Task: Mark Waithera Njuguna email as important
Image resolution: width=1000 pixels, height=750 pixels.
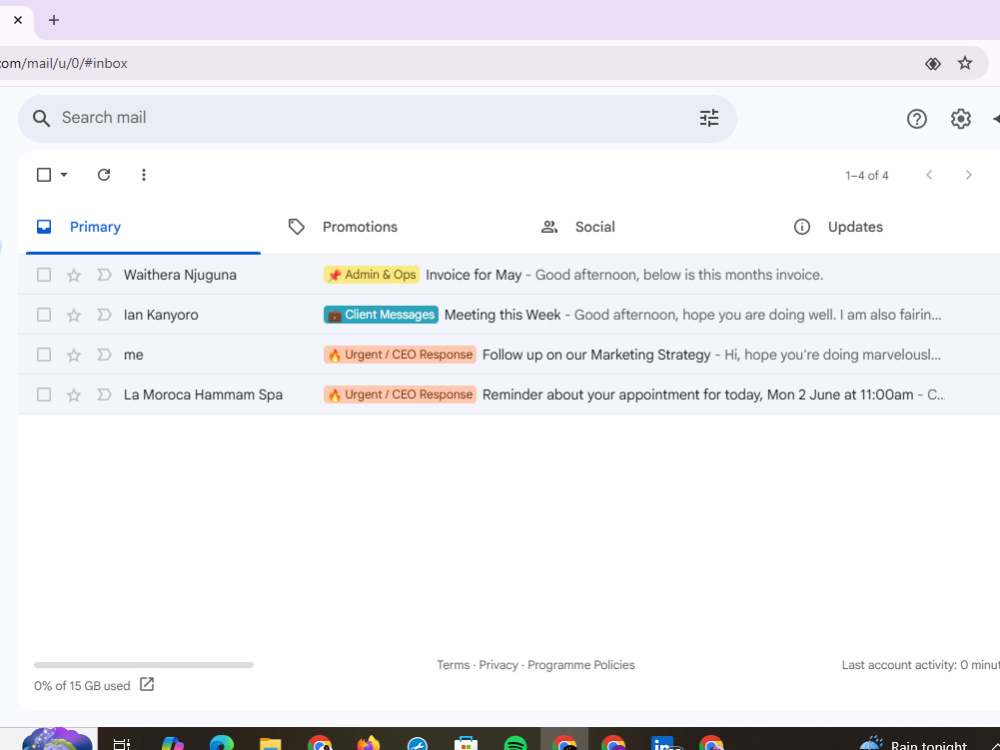Action: pyautogui.click(x=104, y=275)
